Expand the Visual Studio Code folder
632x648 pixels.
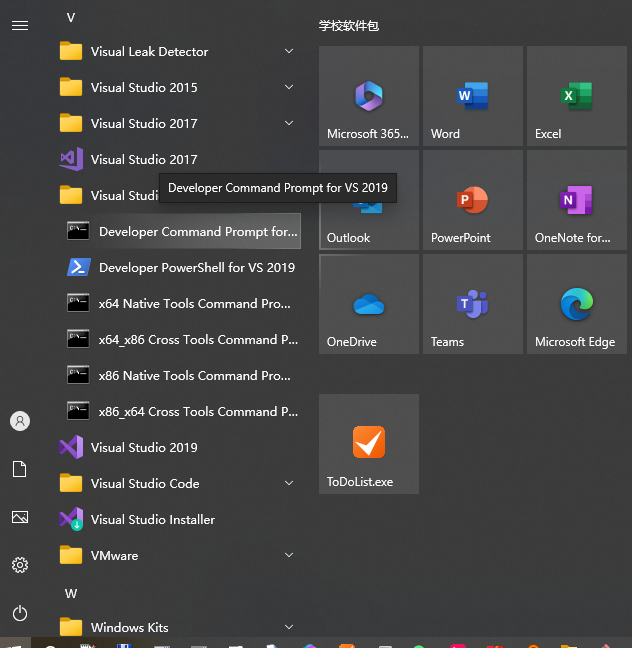[x=288, y=484]
